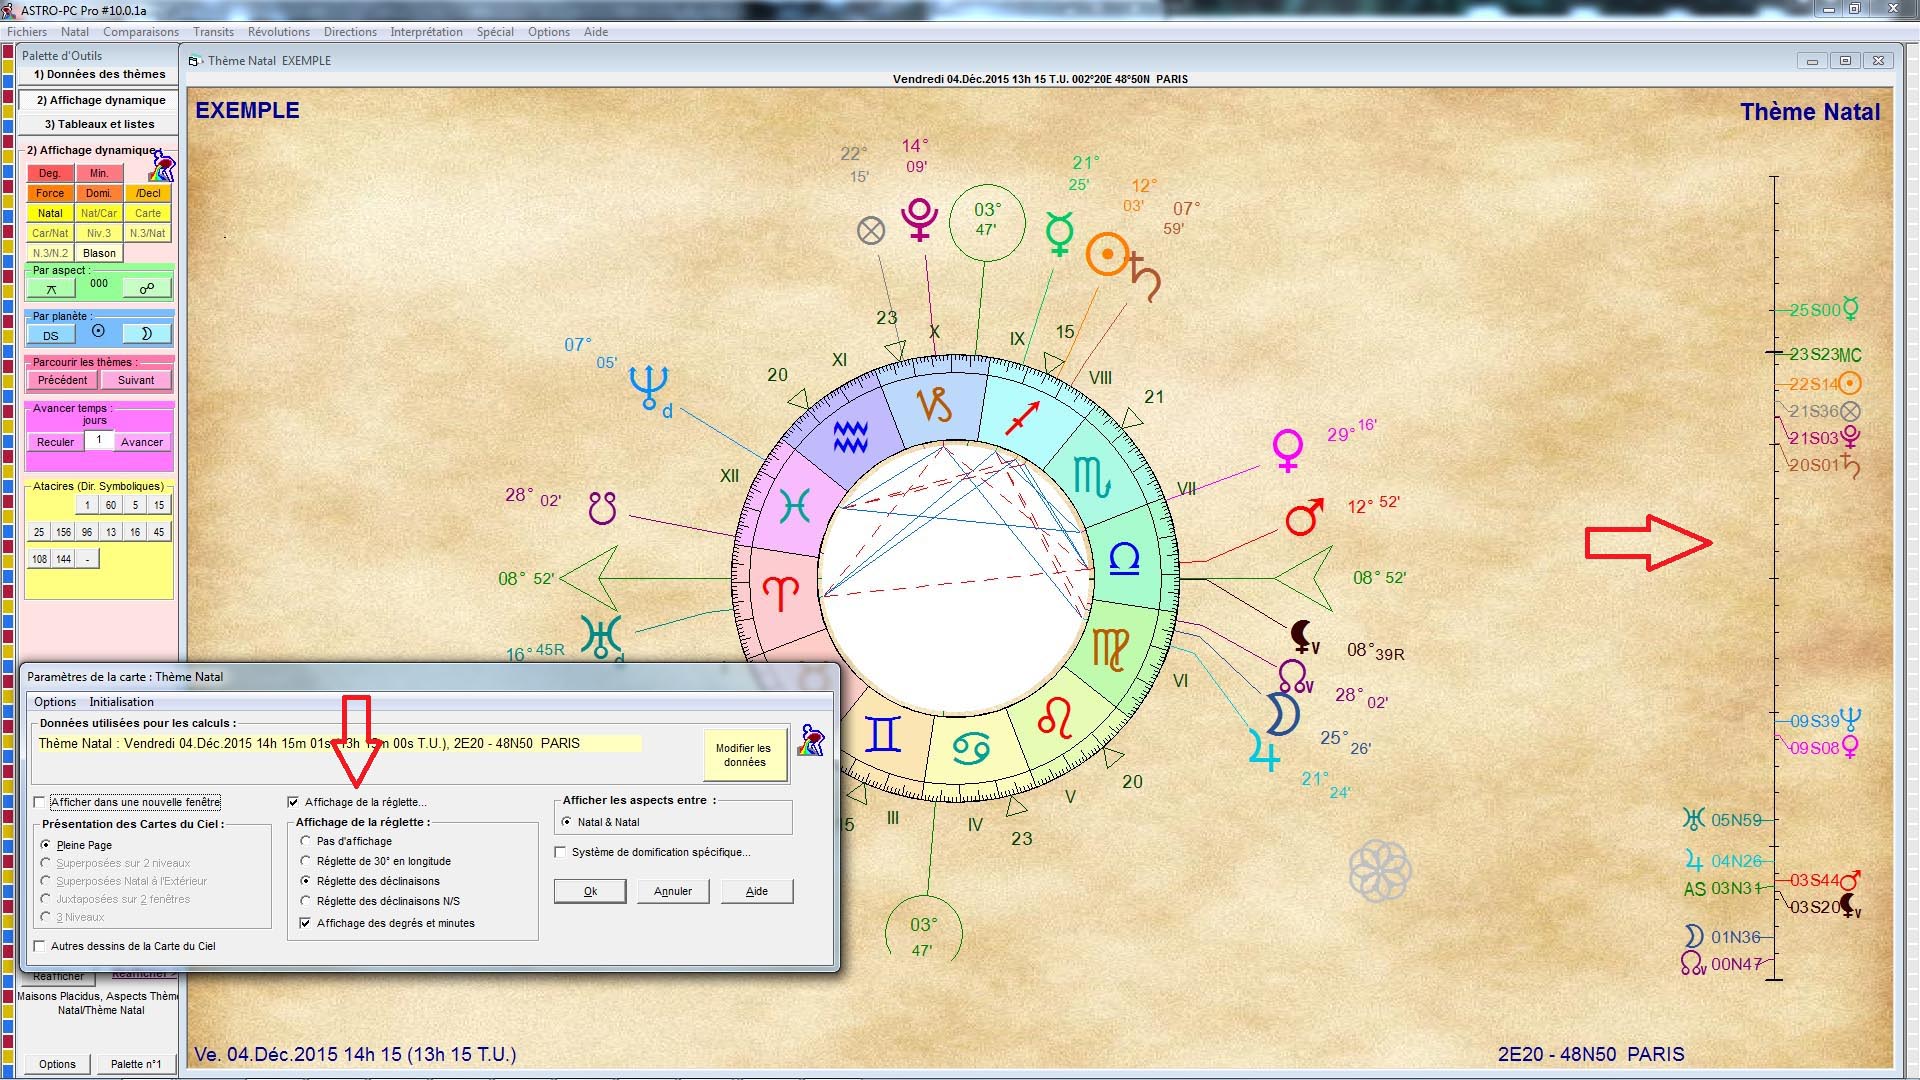Image resolution: width=1920 pixels, height=1080 pixels.
Task: Click the Mercury symbol near the chart's top
Action: (1059, 234)
